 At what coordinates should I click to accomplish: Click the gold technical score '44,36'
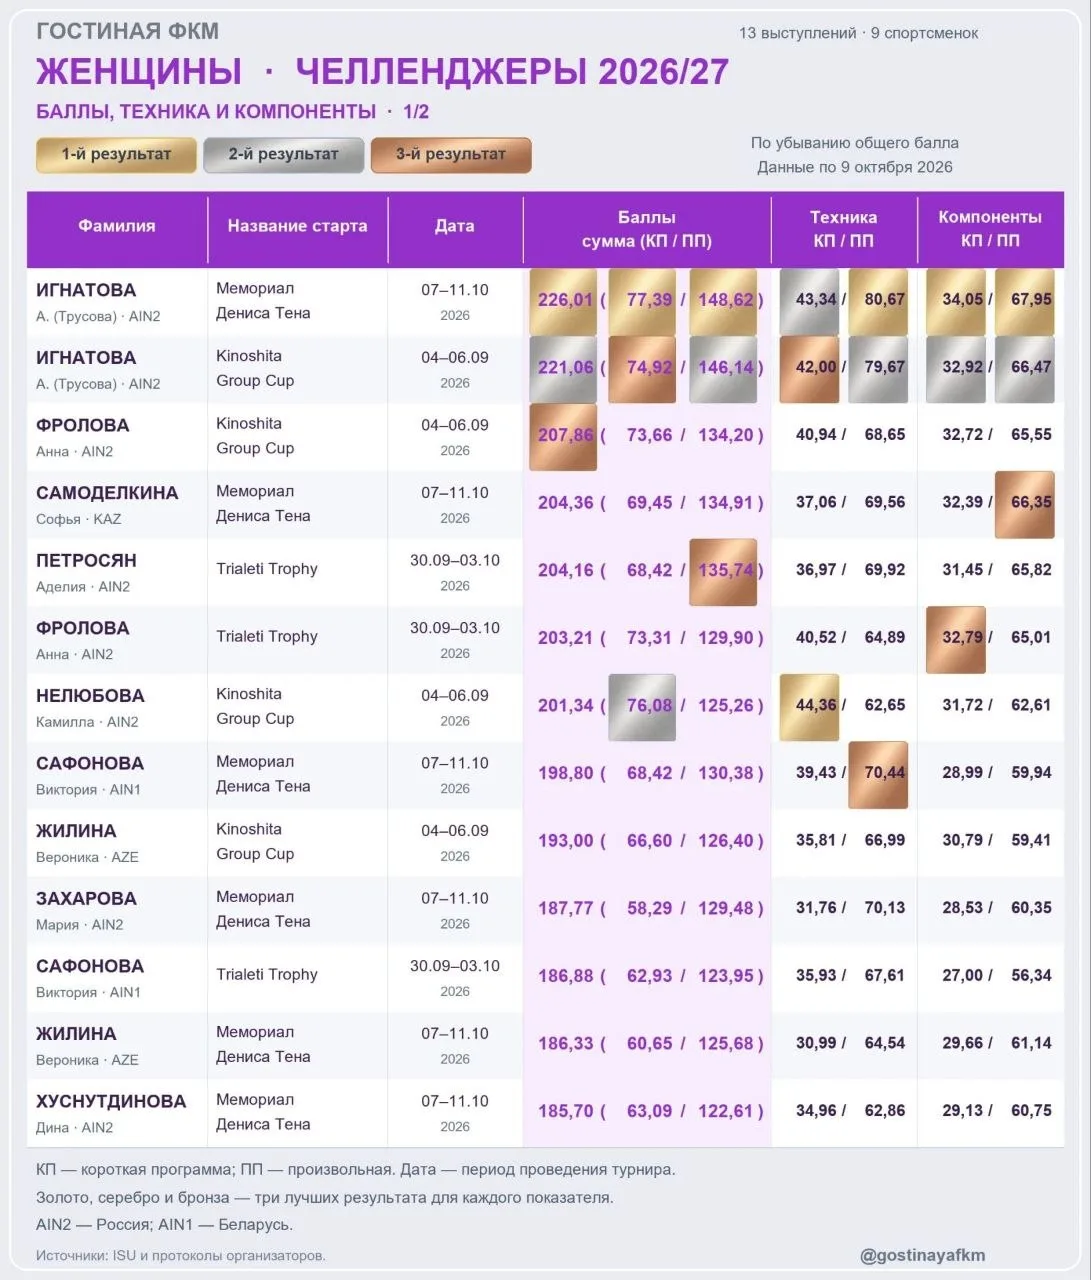pyautogui.click(x=809, y=706)
